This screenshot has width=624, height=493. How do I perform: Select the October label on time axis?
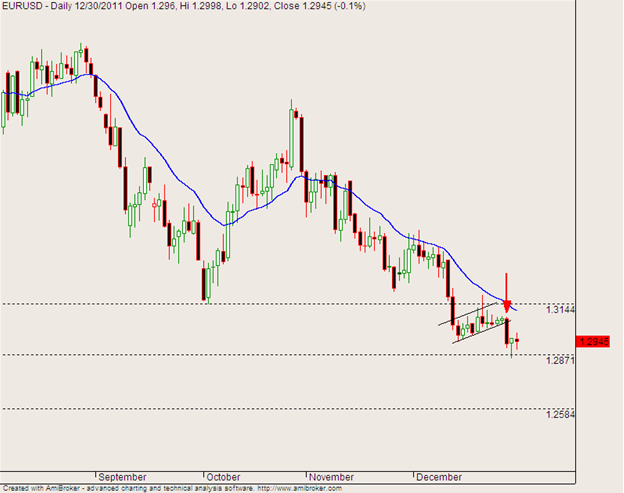[x=227, y=477]
